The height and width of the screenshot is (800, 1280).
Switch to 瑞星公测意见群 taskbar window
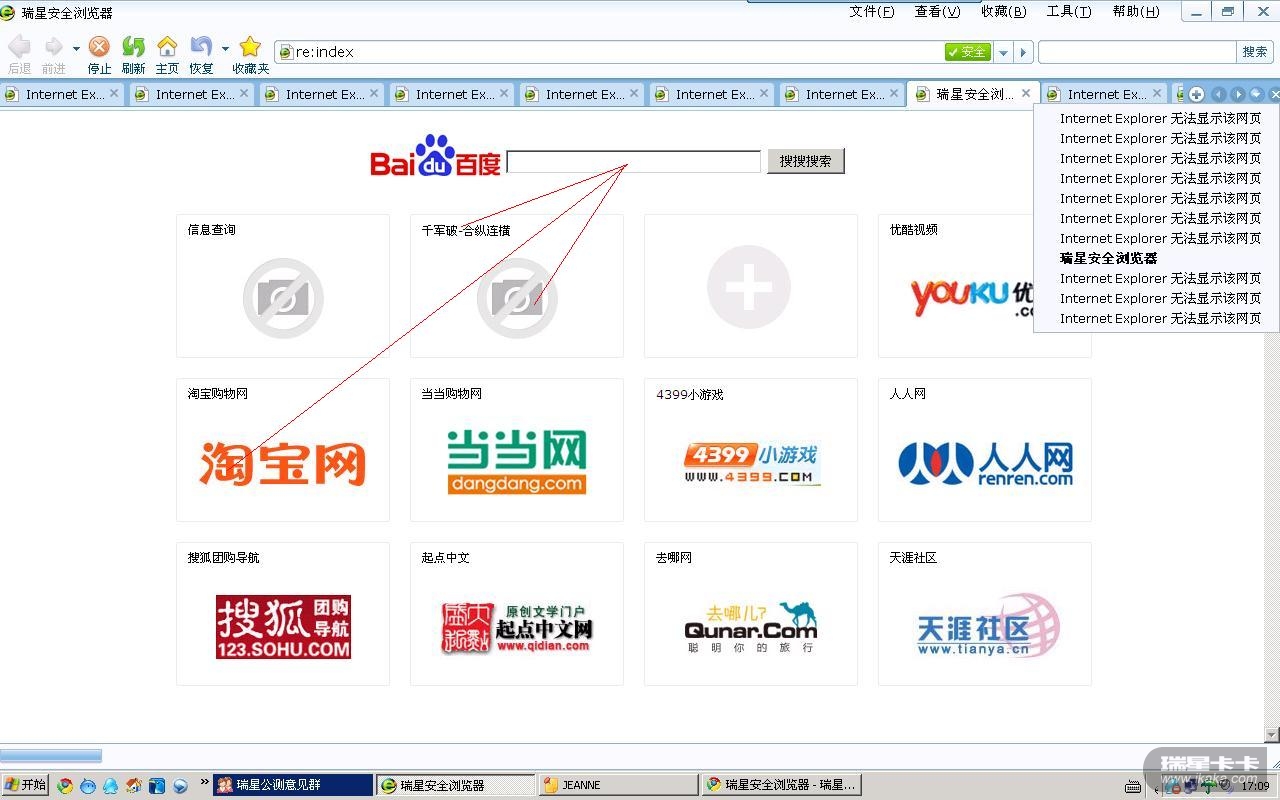click(292, 785)
